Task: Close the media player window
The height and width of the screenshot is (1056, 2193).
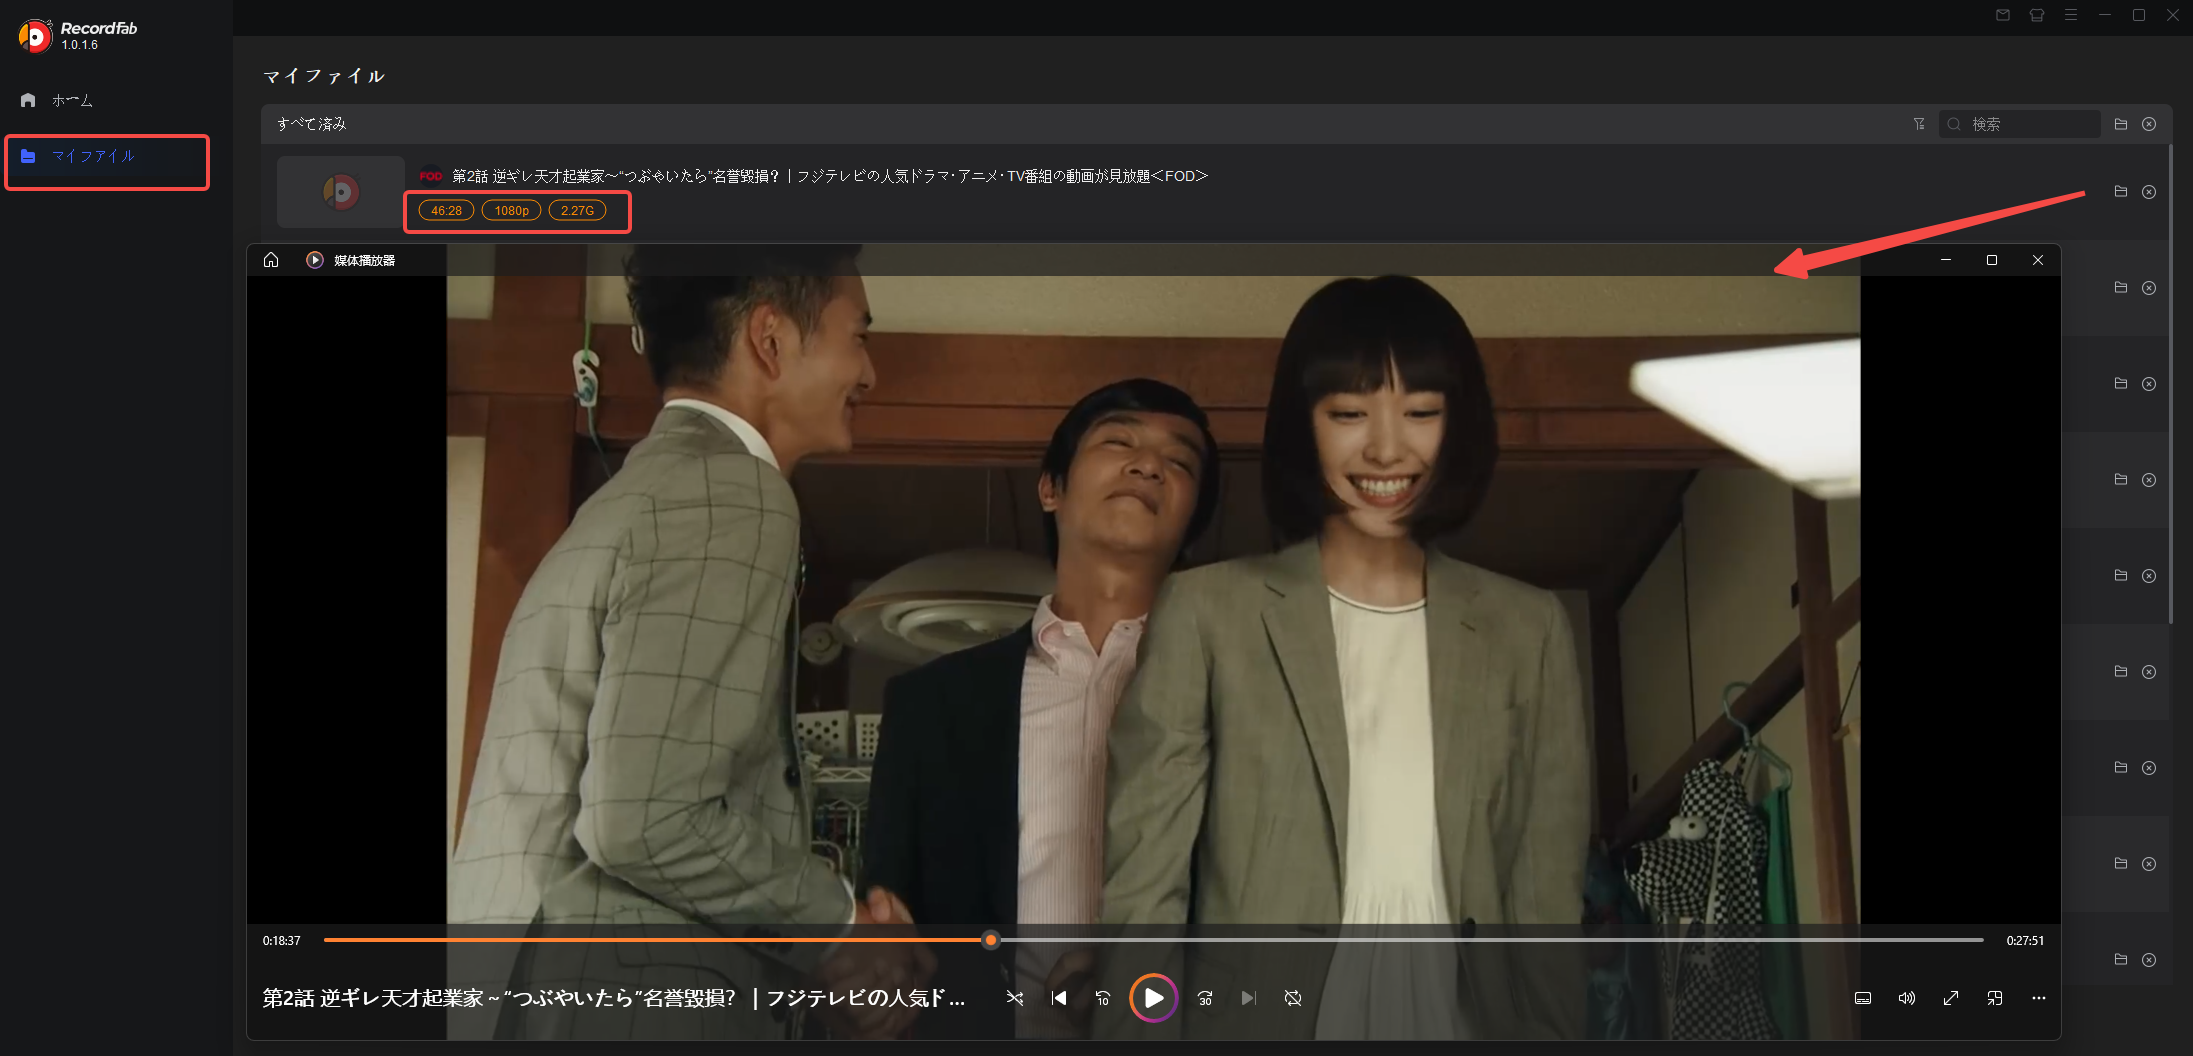Action: [x=2038, y=260]
